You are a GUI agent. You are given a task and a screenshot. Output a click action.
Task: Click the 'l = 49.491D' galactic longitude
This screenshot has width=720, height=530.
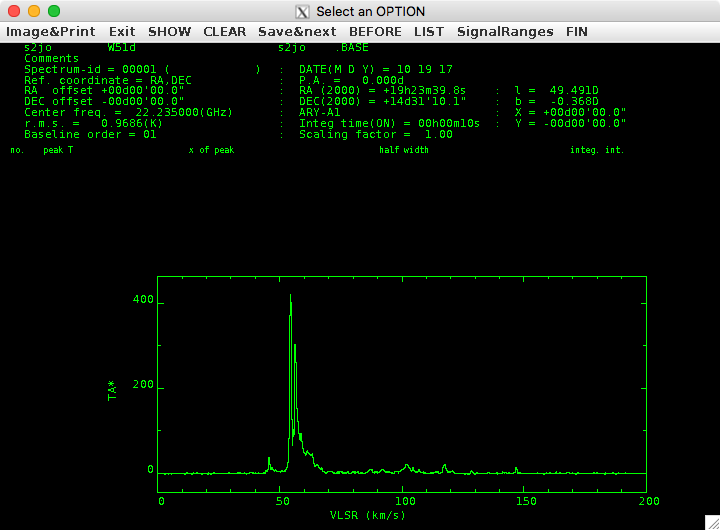pos(557,90)
